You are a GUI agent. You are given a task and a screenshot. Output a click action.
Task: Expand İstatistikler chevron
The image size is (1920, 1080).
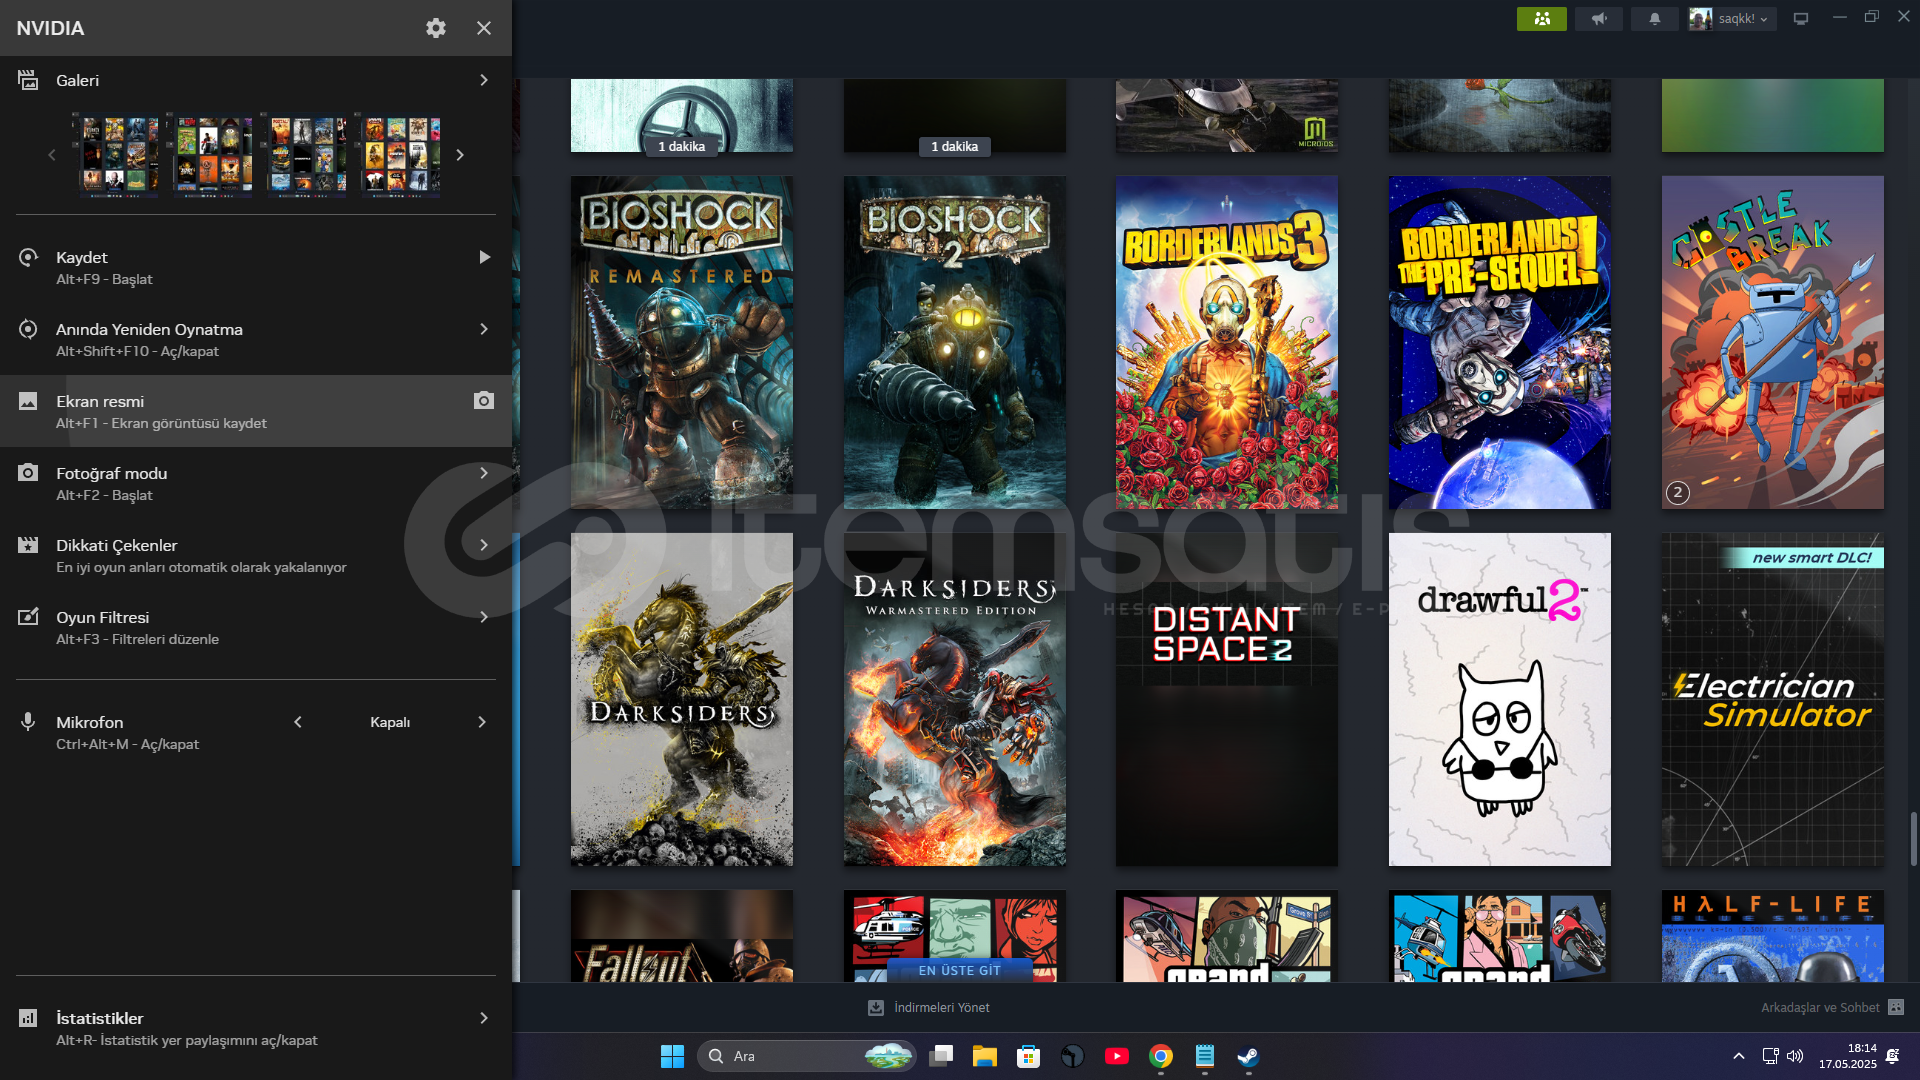point(484,1018)
